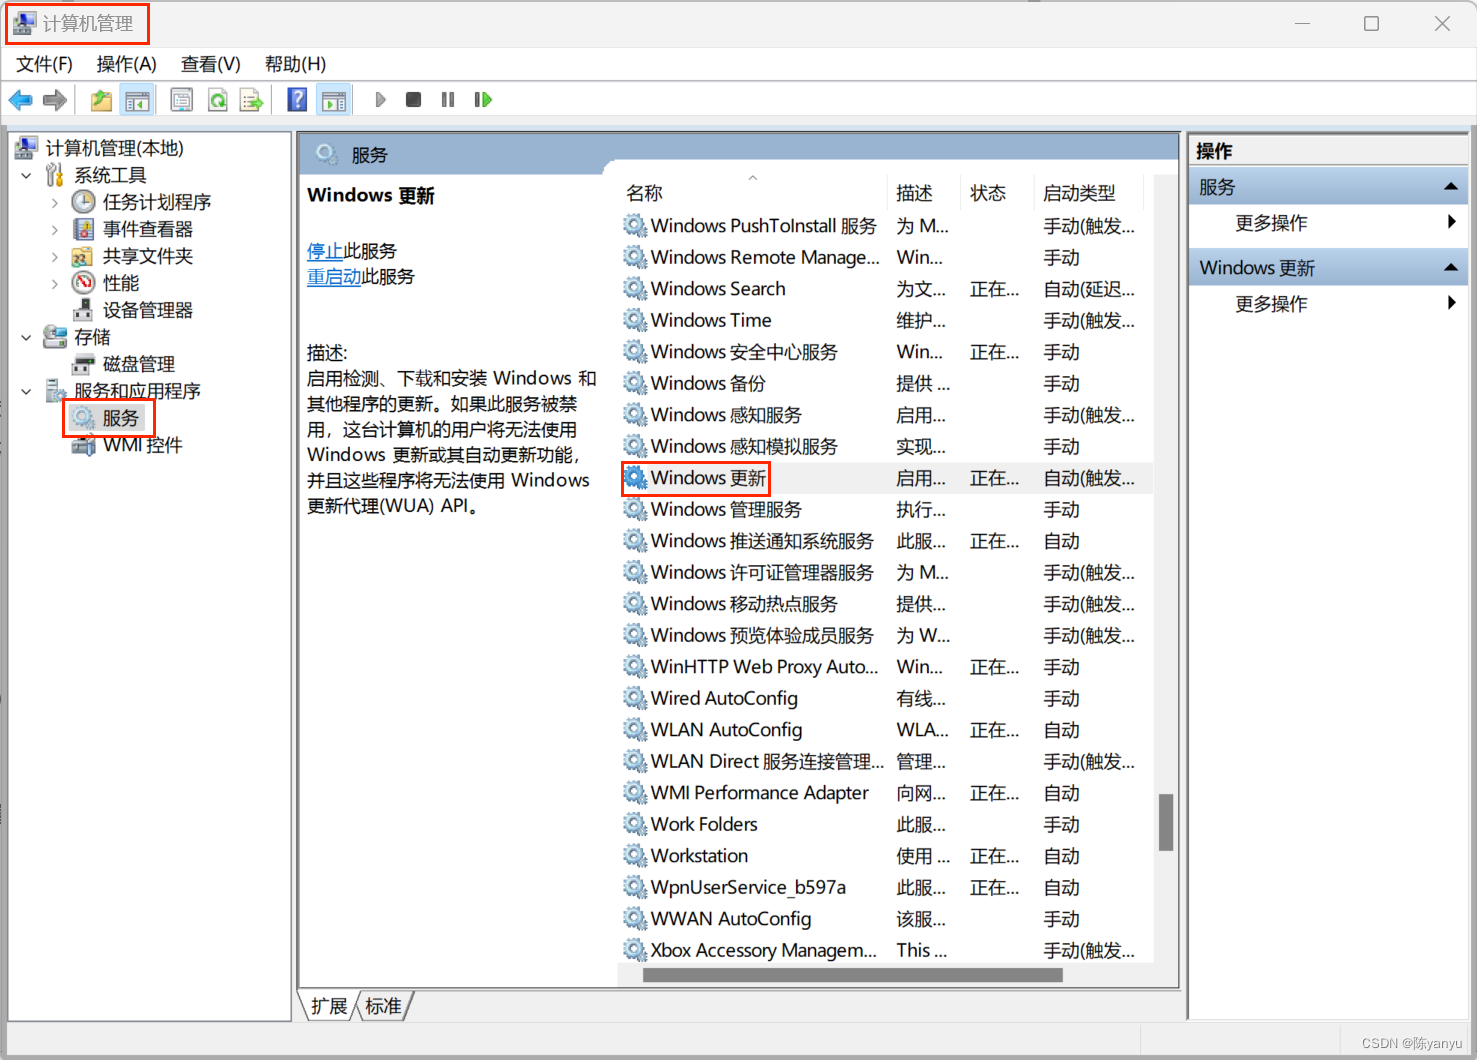The height and width of the screenshot is (1060, 1477).
Task: Click gear icon of Windows 更新 service
Action: pyautogui.click(x=635, y=477)
